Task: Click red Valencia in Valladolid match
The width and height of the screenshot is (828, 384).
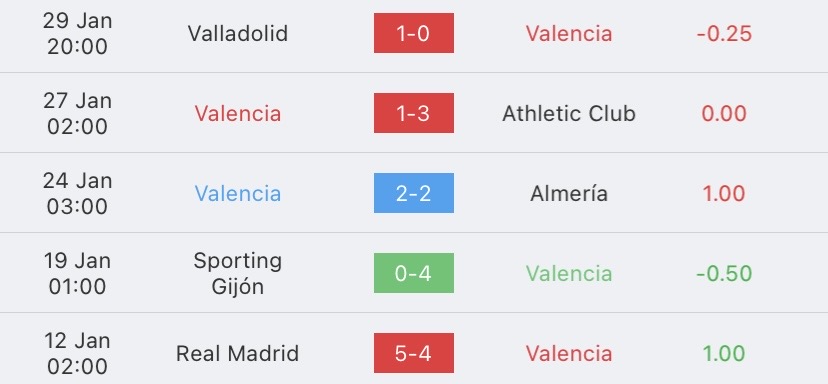Action: pyautogui.click(x=569, y=34)
